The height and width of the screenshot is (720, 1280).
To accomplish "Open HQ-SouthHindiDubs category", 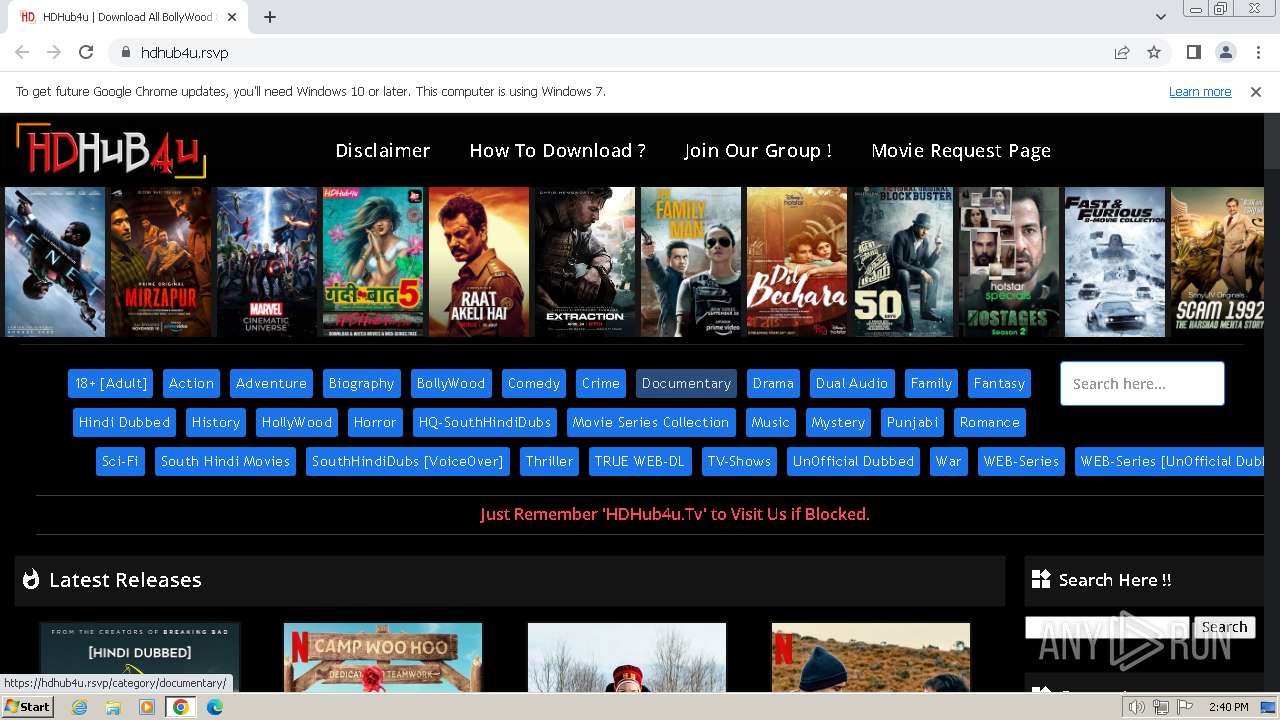I will [x=485, y=423].
